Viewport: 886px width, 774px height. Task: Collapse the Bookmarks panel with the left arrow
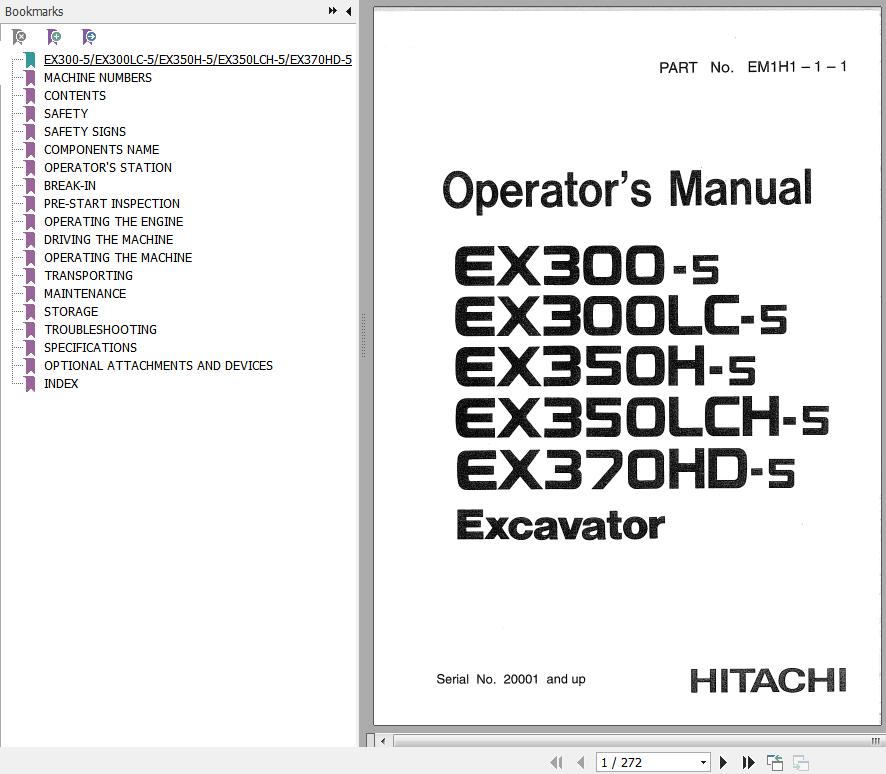click(348, 11)
